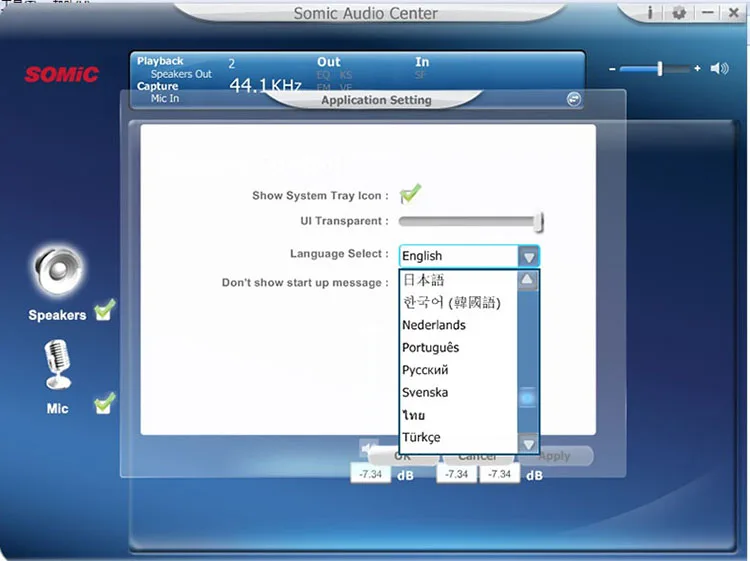Image resolution: width=750 pixels, height=561 pixels.
Task: Choose Japanese 日本語 from language list
Action: [x=459, y=280]
